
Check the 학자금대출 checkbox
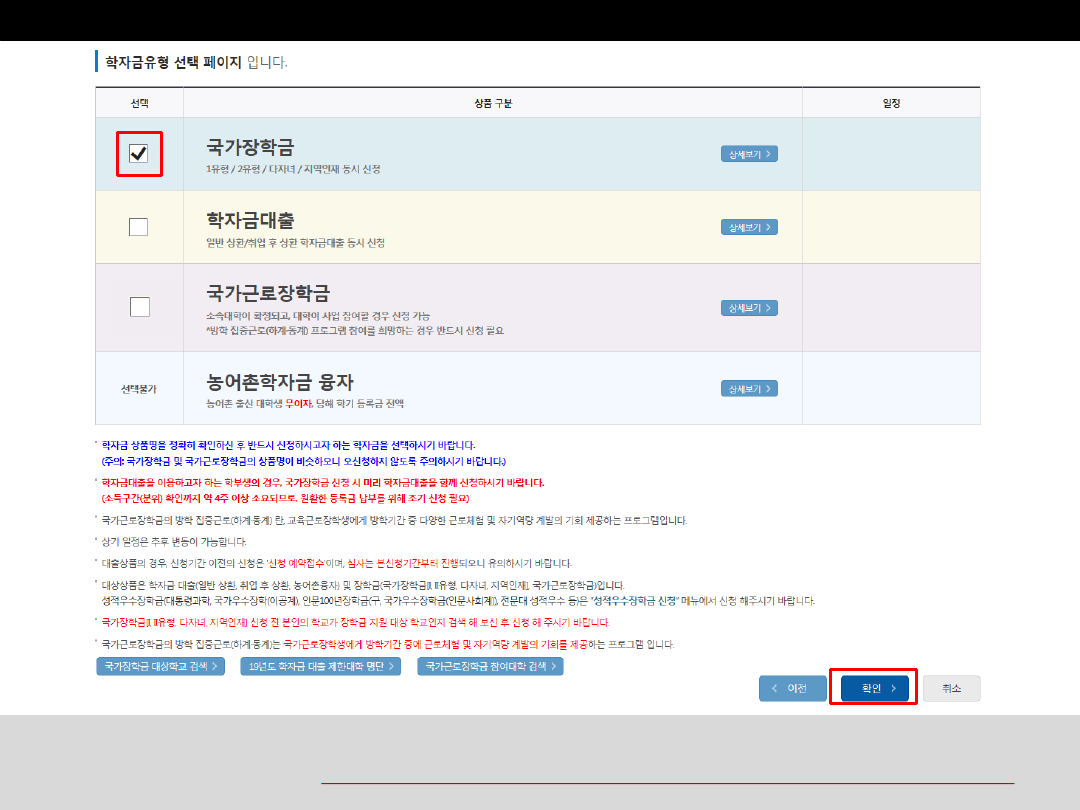tap(139, 227)
